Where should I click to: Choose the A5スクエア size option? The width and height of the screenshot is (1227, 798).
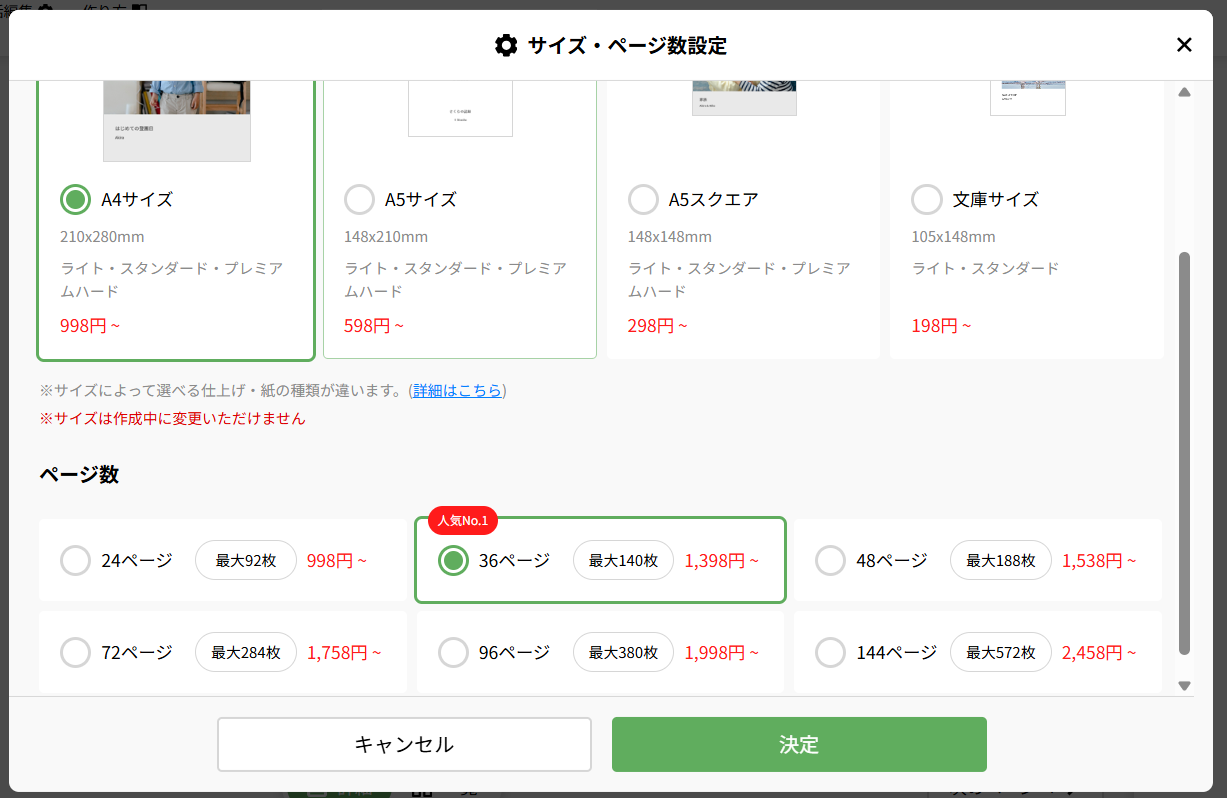(x=643, y=199)
